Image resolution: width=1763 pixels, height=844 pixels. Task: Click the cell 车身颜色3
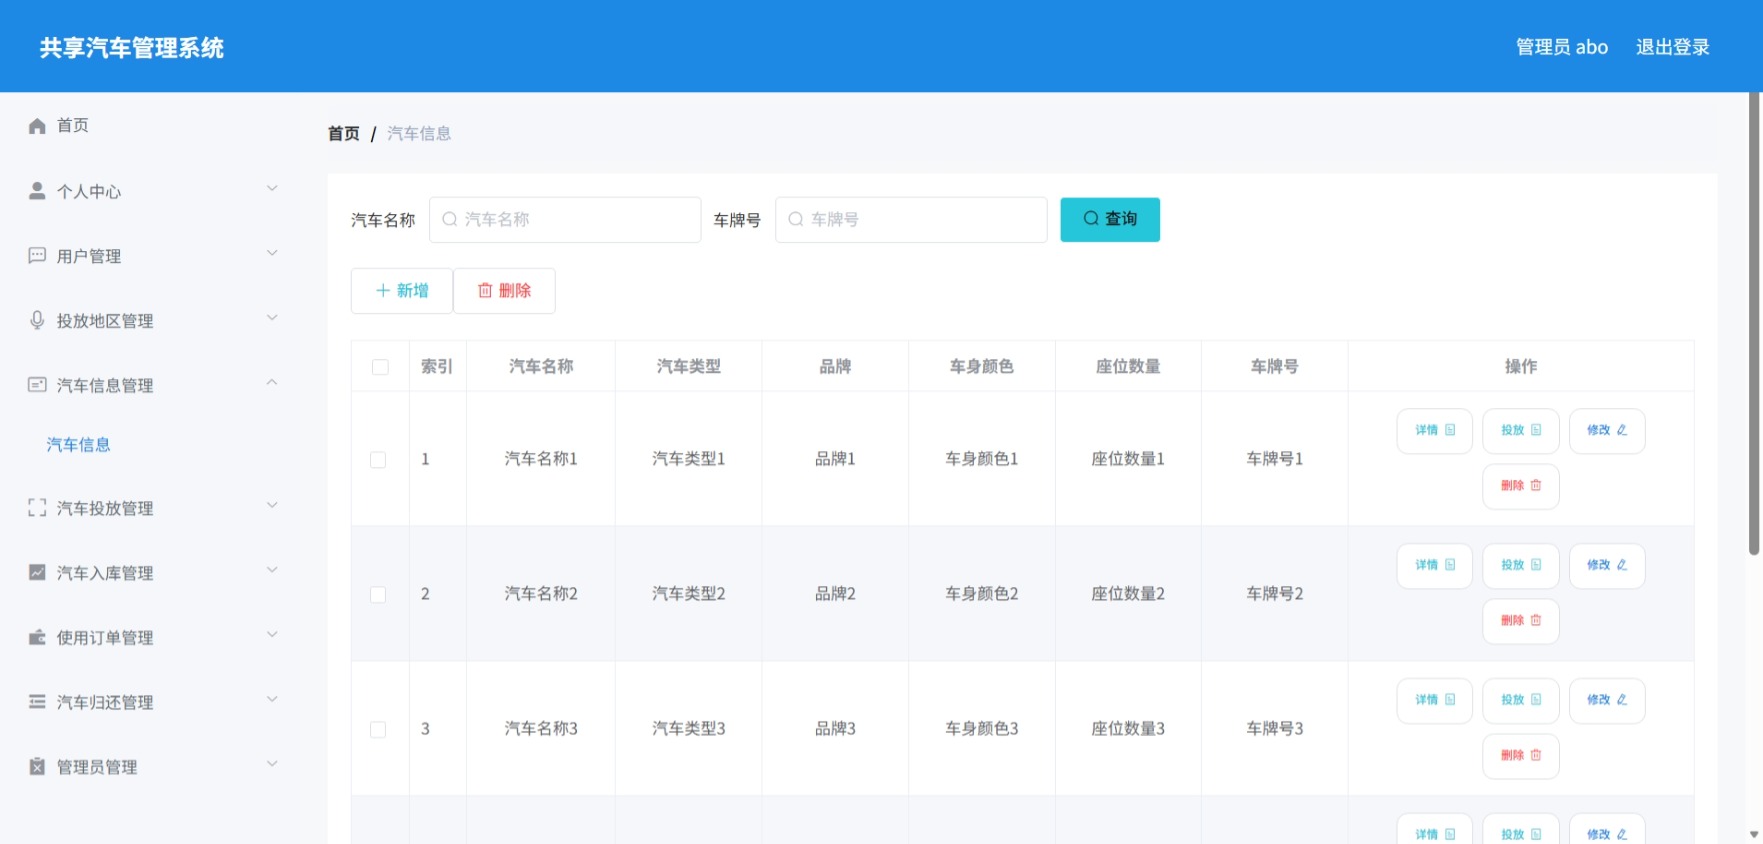click(x=982, y=729)
